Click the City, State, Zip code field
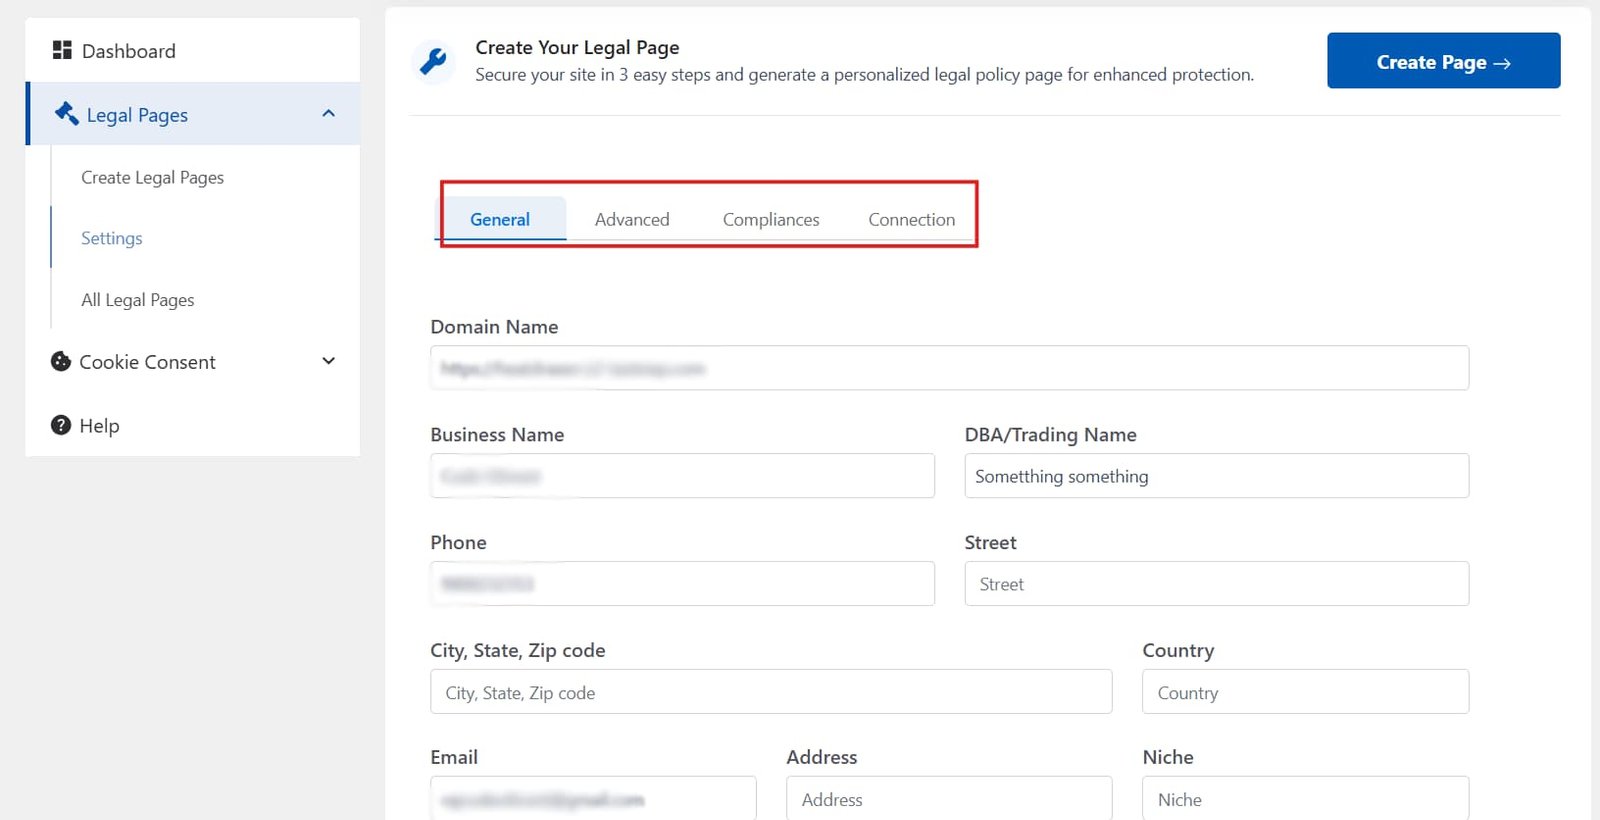This screenshot has width=1600, height=820. pyautogui.click(x=770, y=692)
